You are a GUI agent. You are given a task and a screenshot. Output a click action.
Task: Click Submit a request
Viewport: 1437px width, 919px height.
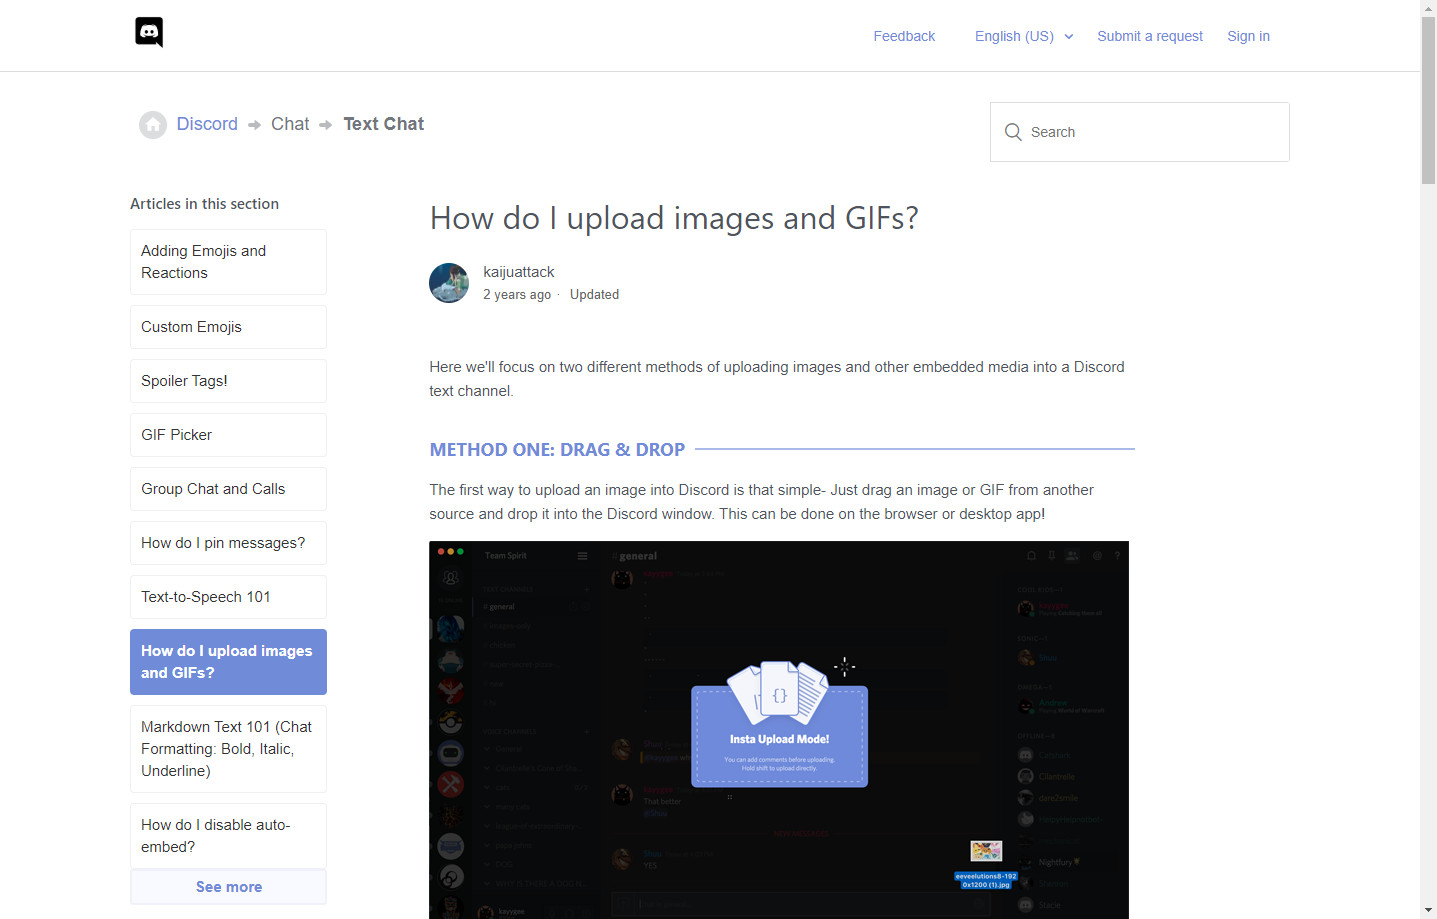pyautogui.click(x=1149, y=36)
